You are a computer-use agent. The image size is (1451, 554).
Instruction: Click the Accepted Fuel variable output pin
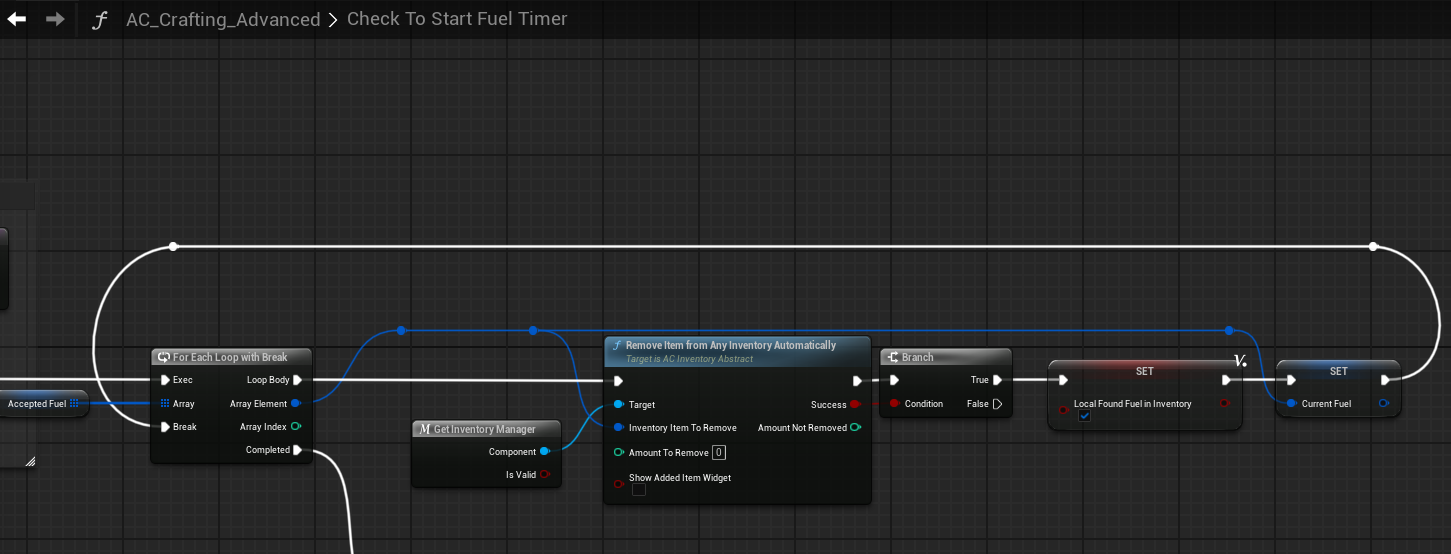pyautogui.click(x=74, y=404)
